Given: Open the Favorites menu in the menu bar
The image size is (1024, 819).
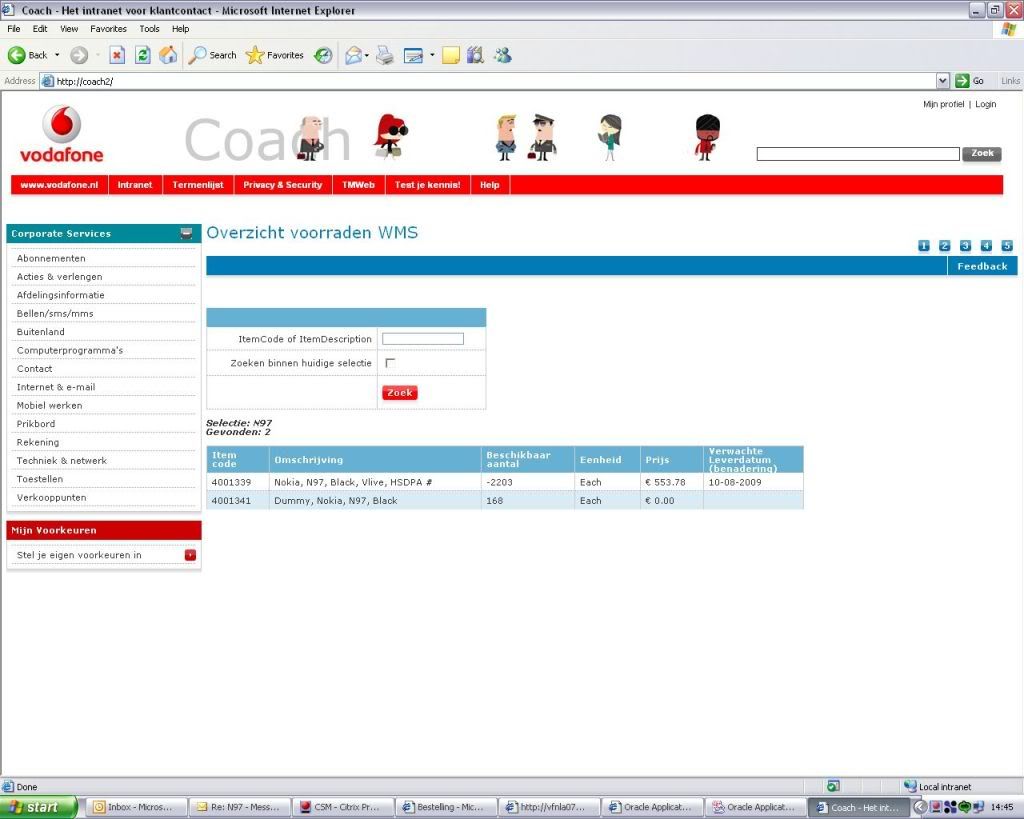Looking at the screenshot, I should 108,29.
